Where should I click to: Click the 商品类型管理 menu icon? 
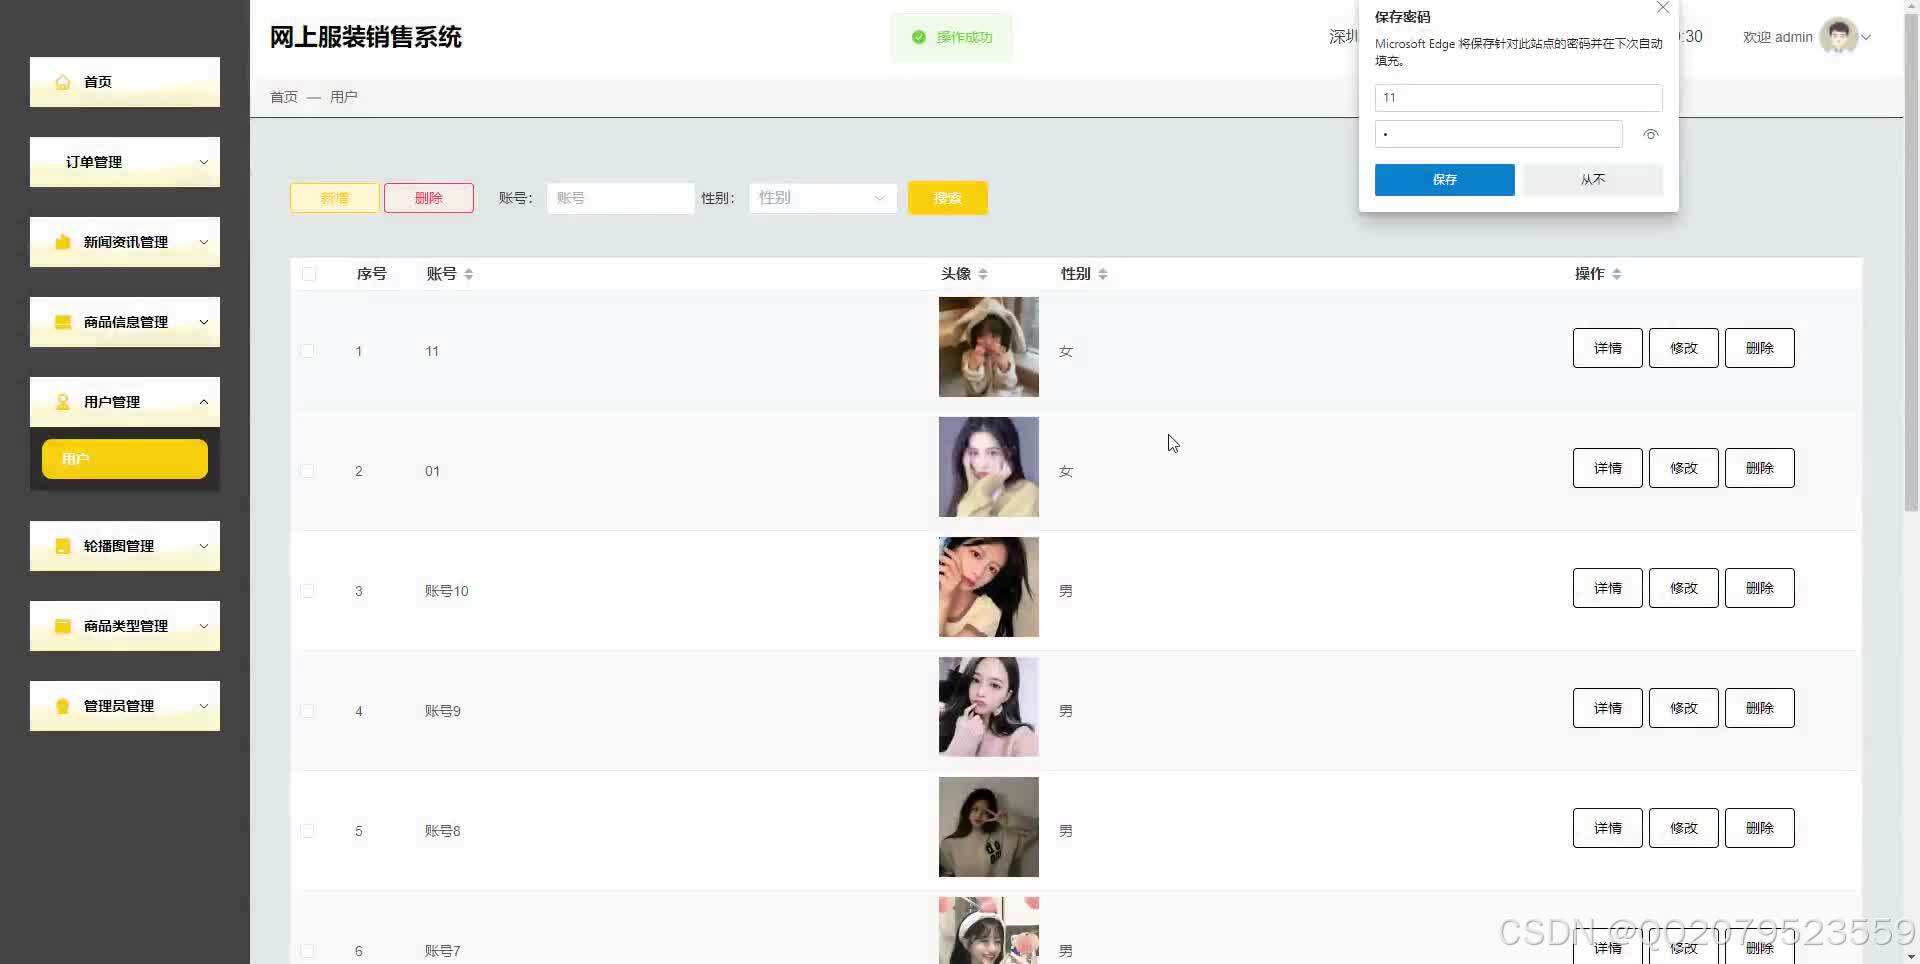(x=63, y=626)
